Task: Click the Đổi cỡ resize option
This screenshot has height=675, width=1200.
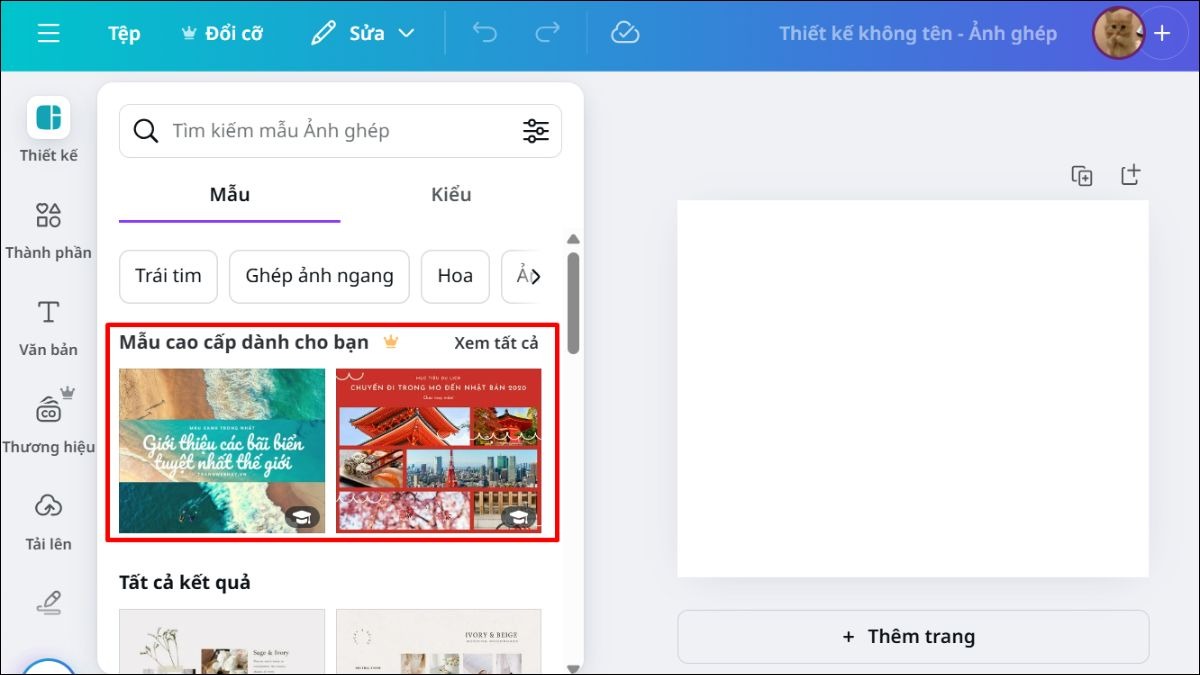Action: coord(222,33)
